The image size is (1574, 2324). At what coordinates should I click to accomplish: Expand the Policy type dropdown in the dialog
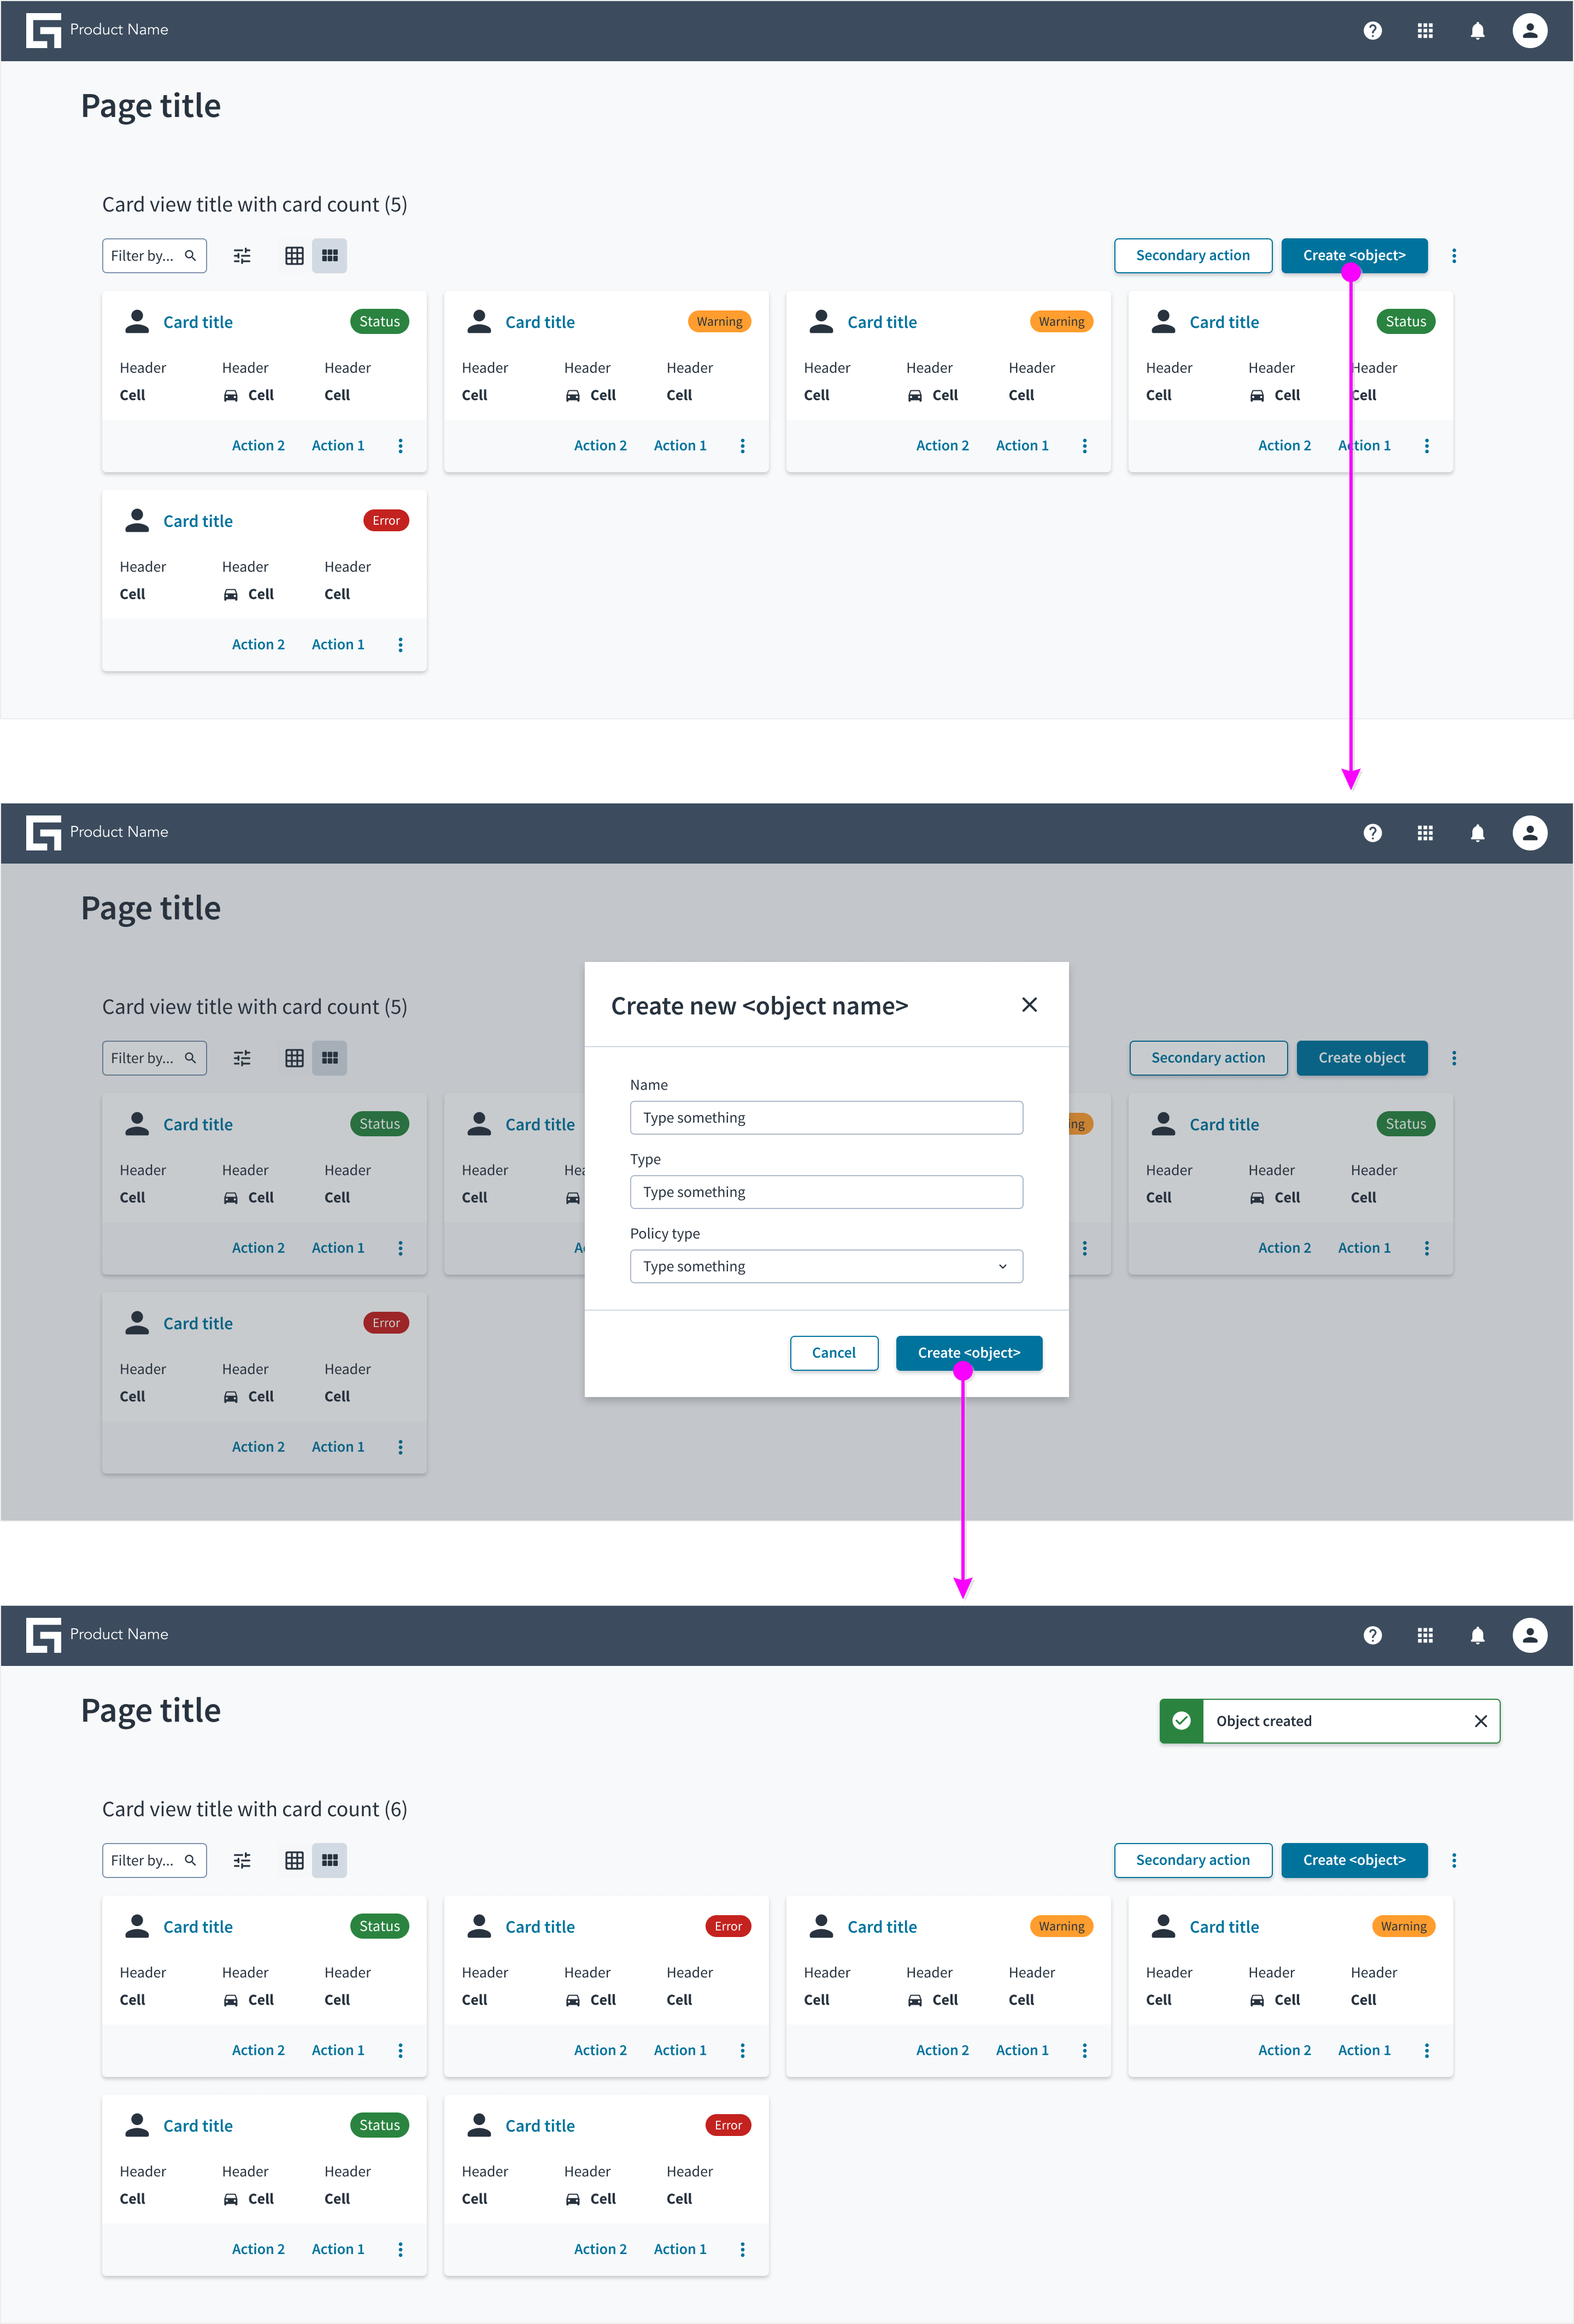pos(826,1266)
